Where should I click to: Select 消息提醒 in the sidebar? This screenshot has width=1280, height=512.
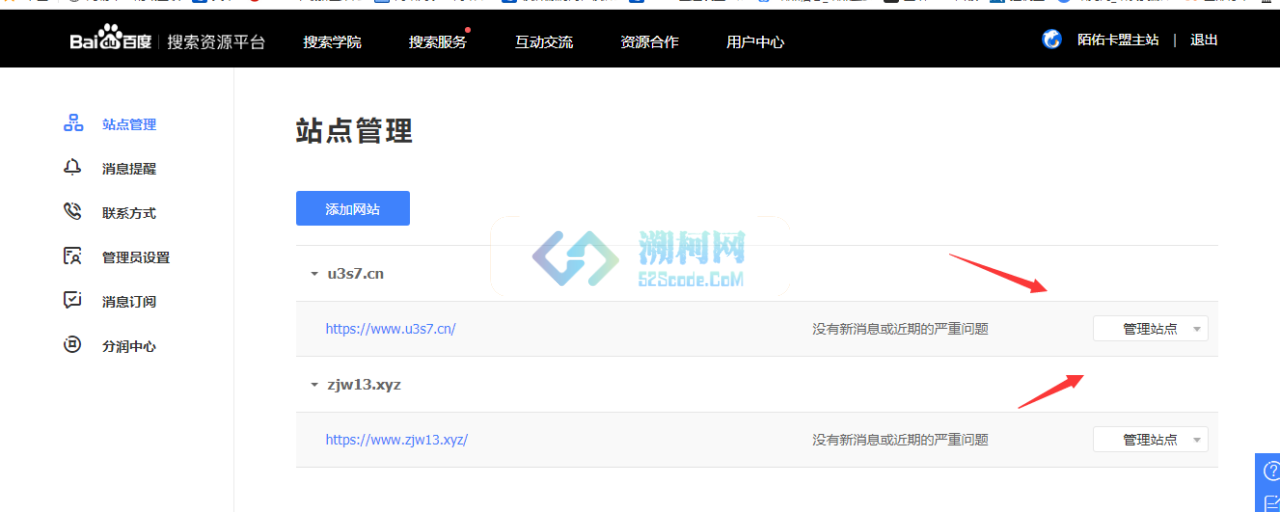tap(129, 169)
